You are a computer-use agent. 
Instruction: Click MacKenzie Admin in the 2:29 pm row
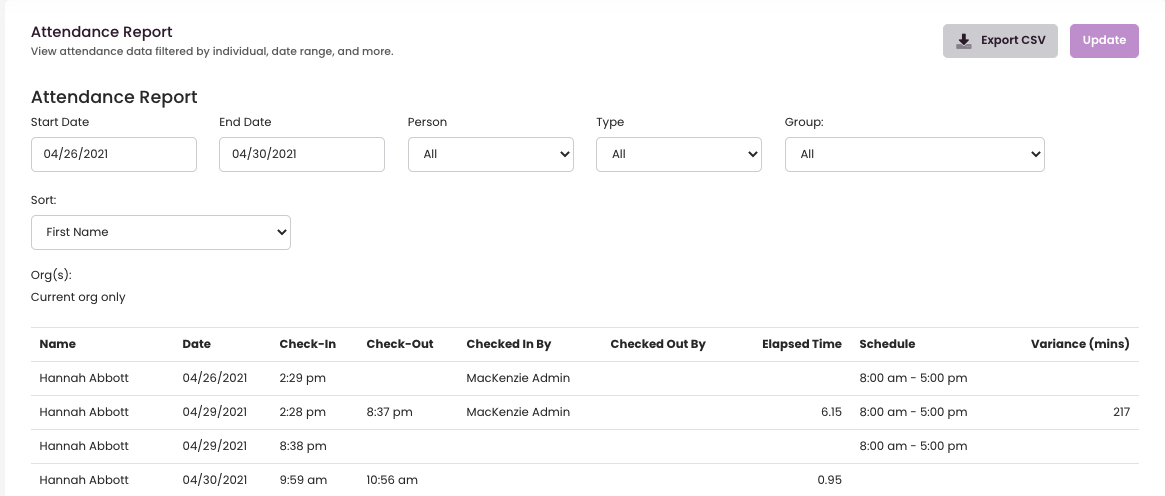pos(518,378)
